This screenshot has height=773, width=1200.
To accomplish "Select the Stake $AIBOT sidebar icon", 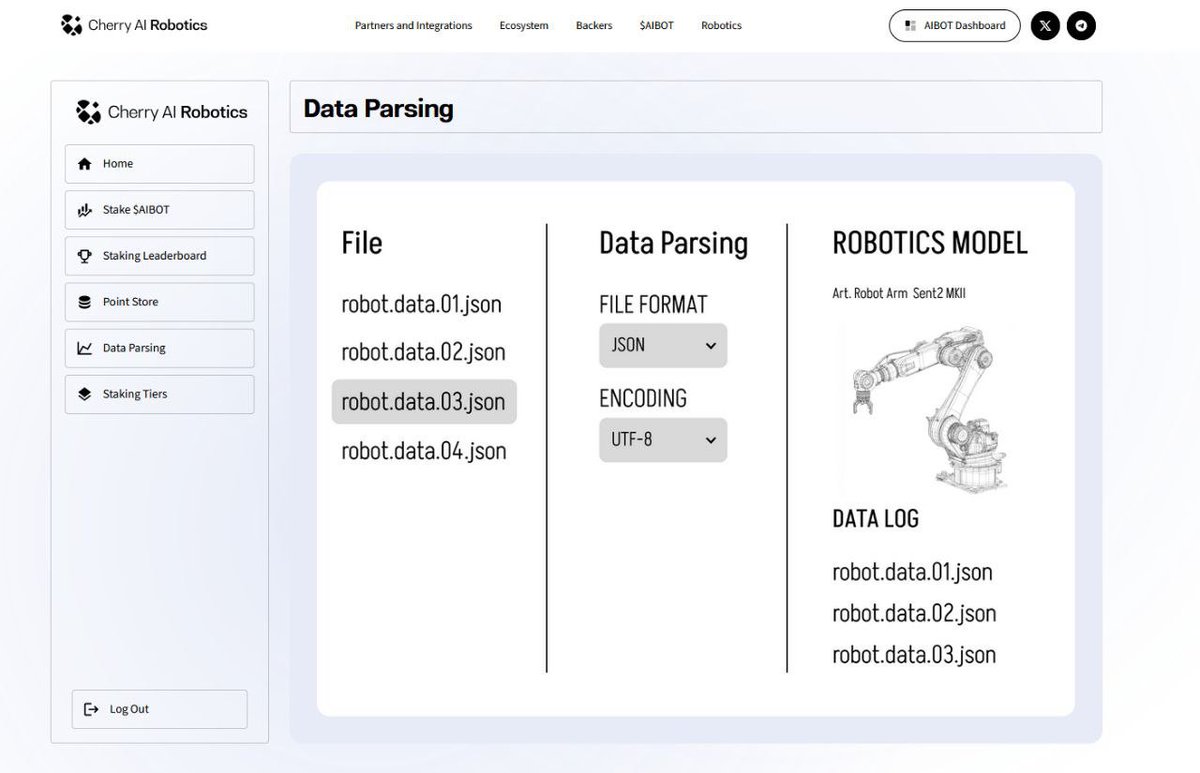I will click(85, 209).
